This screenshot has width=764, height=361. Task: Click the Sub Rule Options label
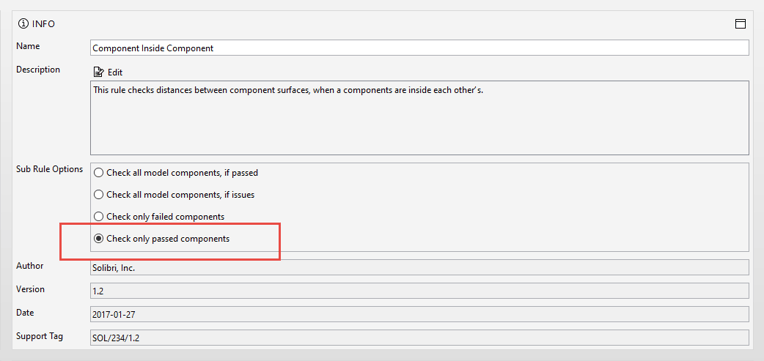click(49, 169)
